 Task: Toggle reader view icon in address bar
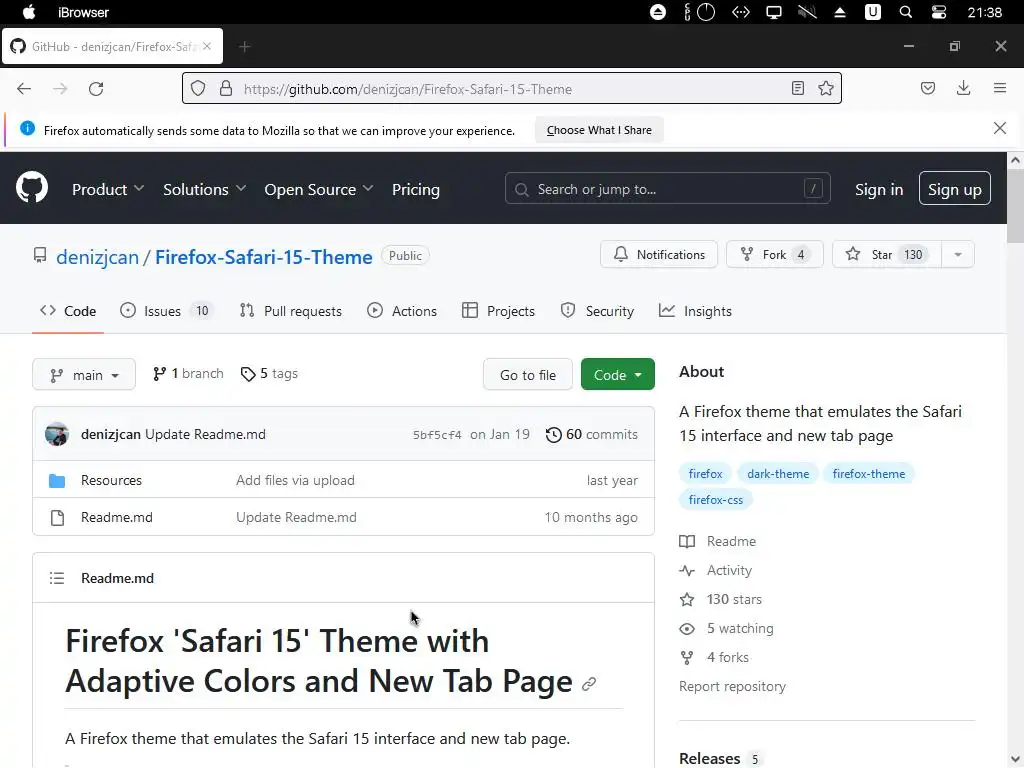797,88
